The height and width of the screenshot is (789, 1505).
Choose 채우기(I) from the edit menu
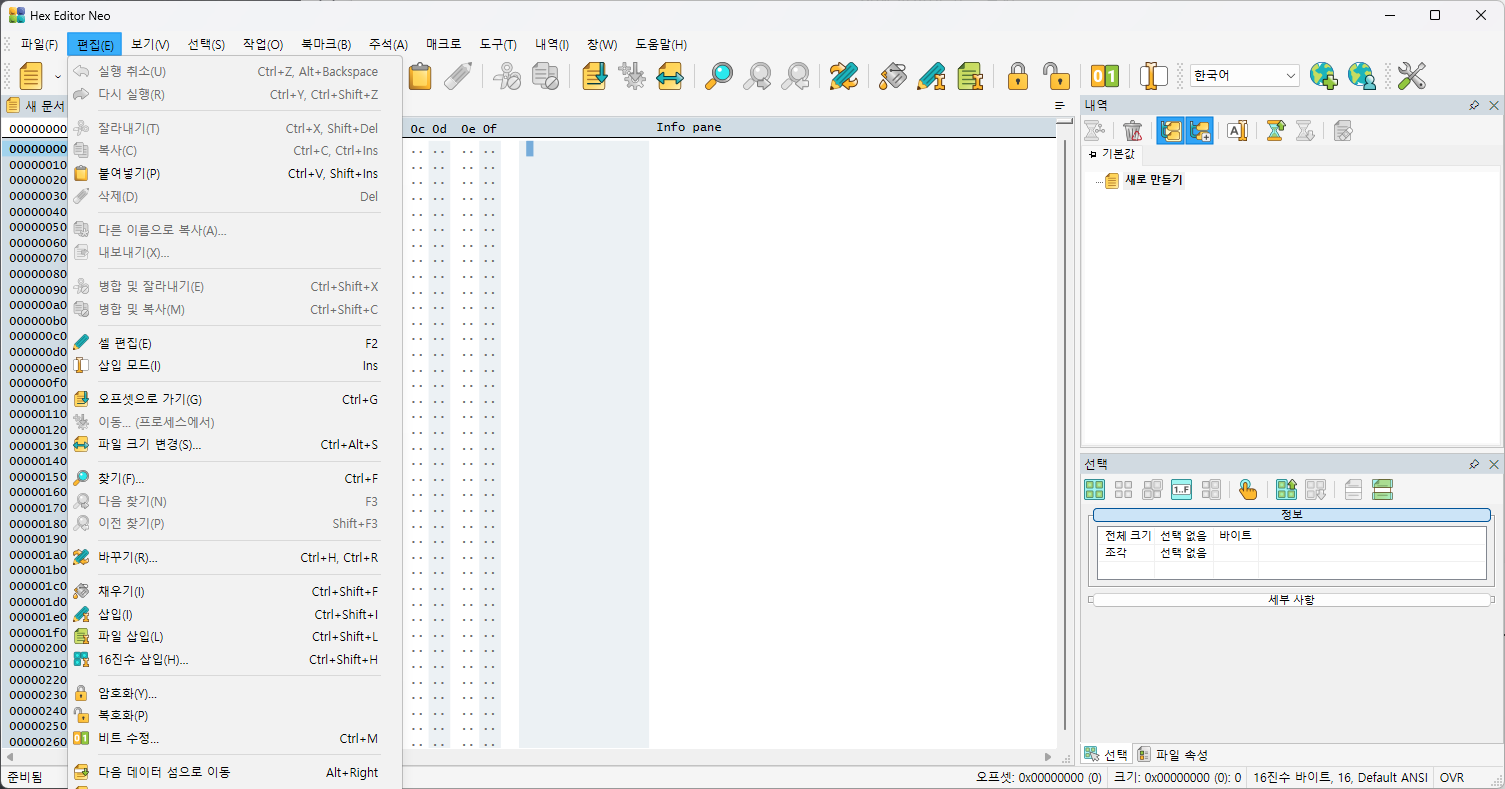[x=235, y=592]
